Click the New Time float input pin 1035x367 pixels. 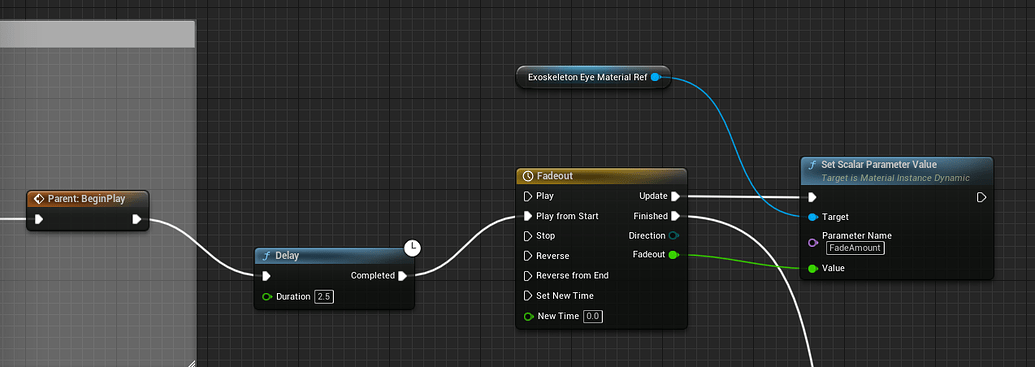click(x=528, y=317)
